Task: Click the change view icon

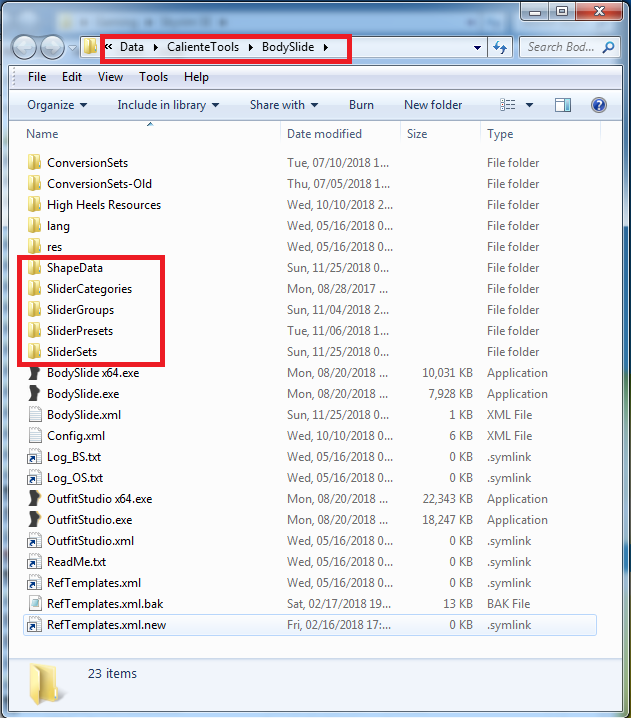Action: [x=507, y=105]
